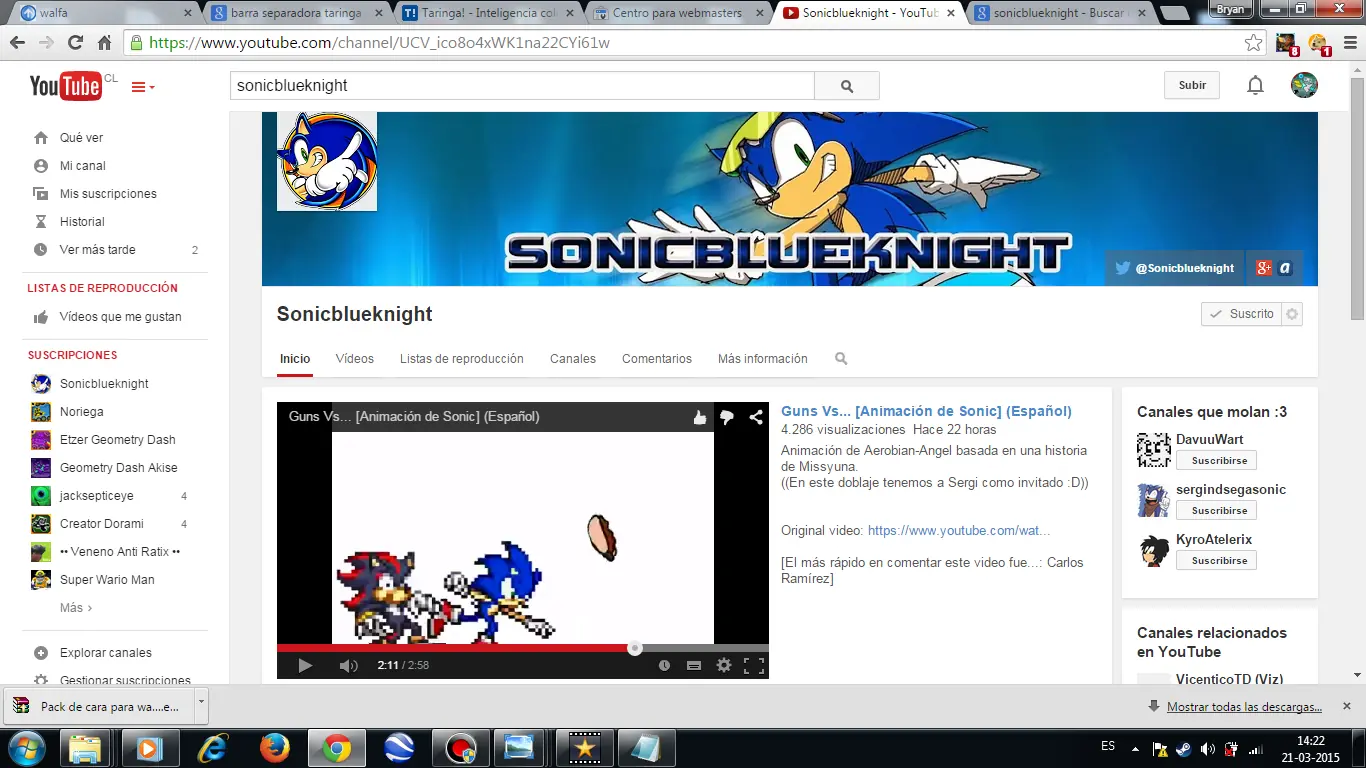
Task: Subscribe to DavuuWart with Suscribirse
Action: pos(1216,461)
